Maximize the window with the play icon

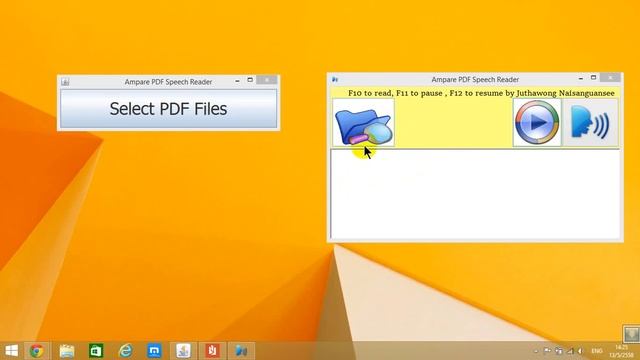pos(593,78)
